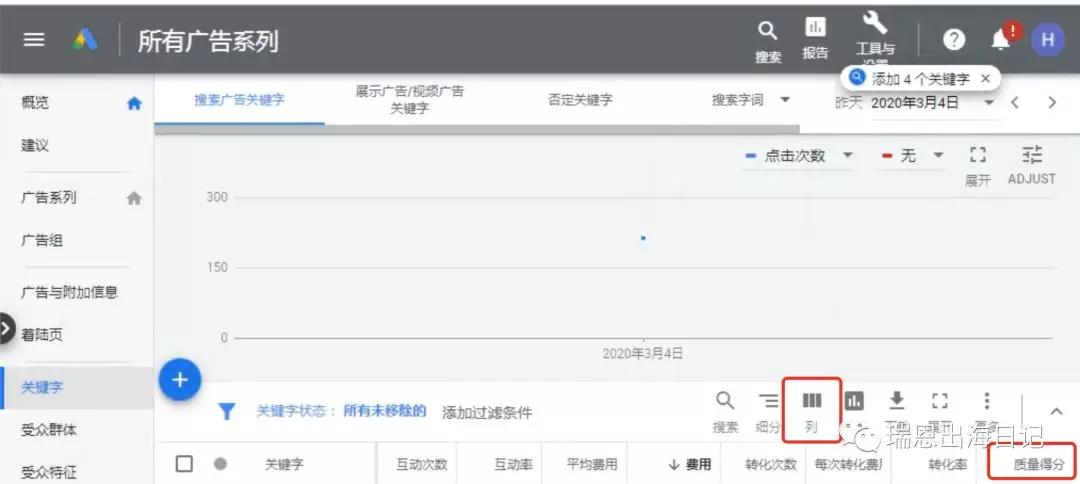Image resolution: width=1080 pixels, height=484 pixels.
Task: Select 着陆页 in the sidebar
Action: (x=42, y=335)
